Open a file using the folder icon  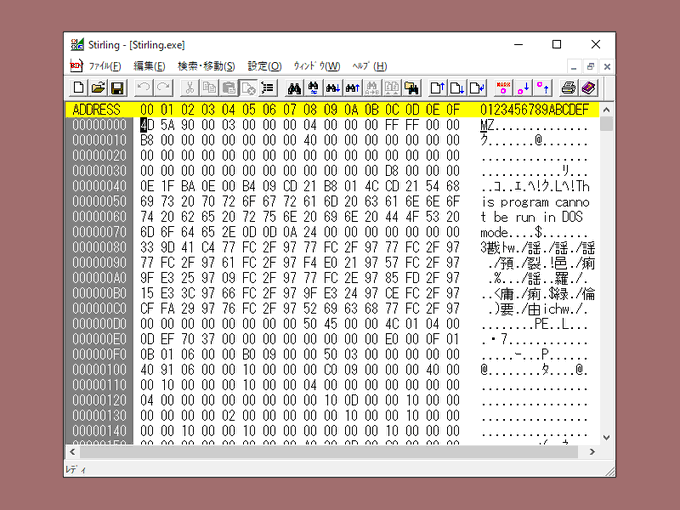pos(98,88)
